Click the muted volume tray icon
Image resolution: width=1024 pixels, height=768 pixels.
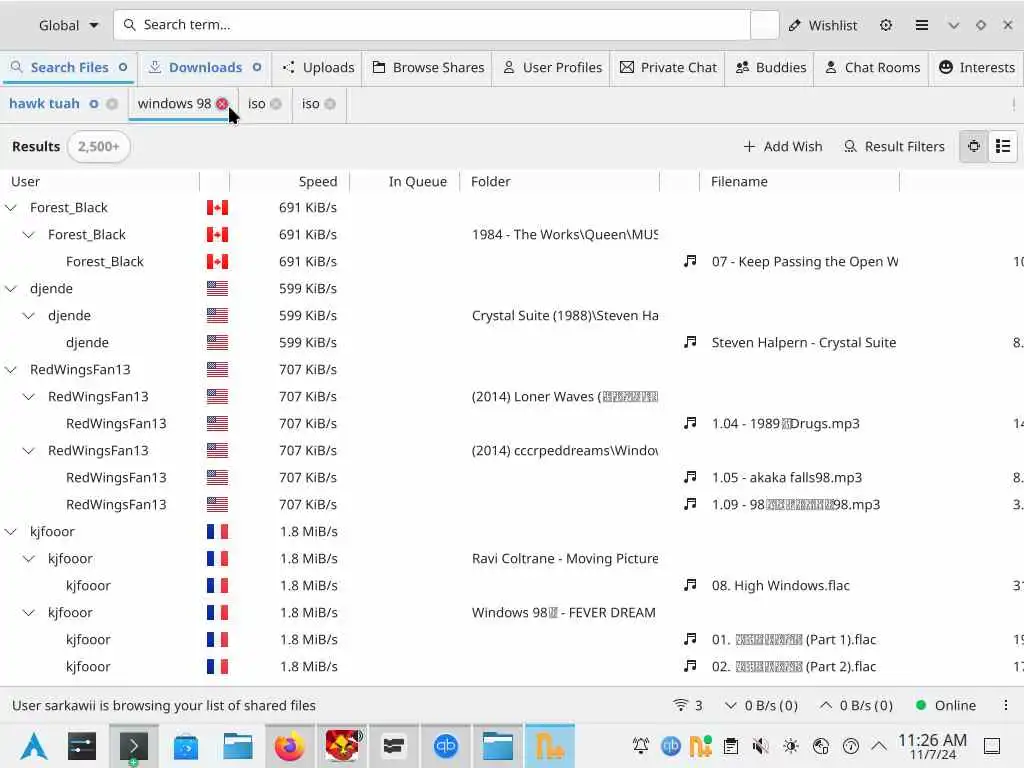[x=760, y=746]
